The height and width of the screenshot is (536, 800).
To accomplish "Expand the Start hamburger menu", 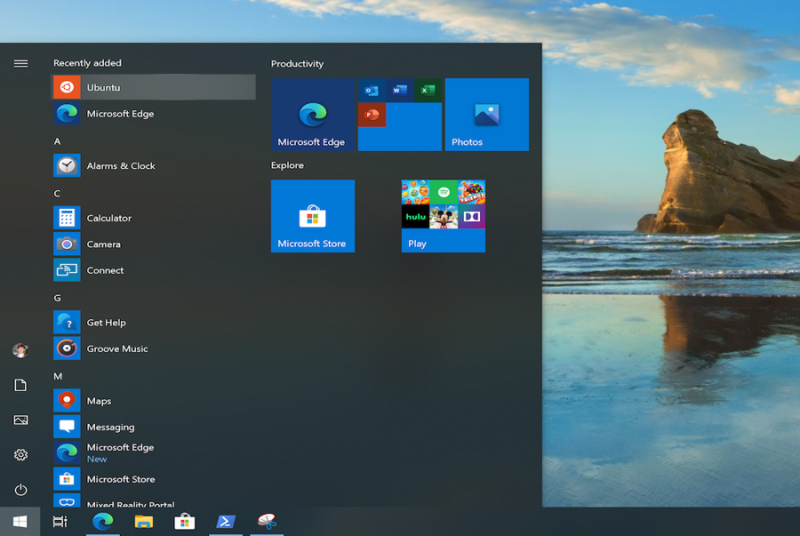I will click(x=20, y=63).
